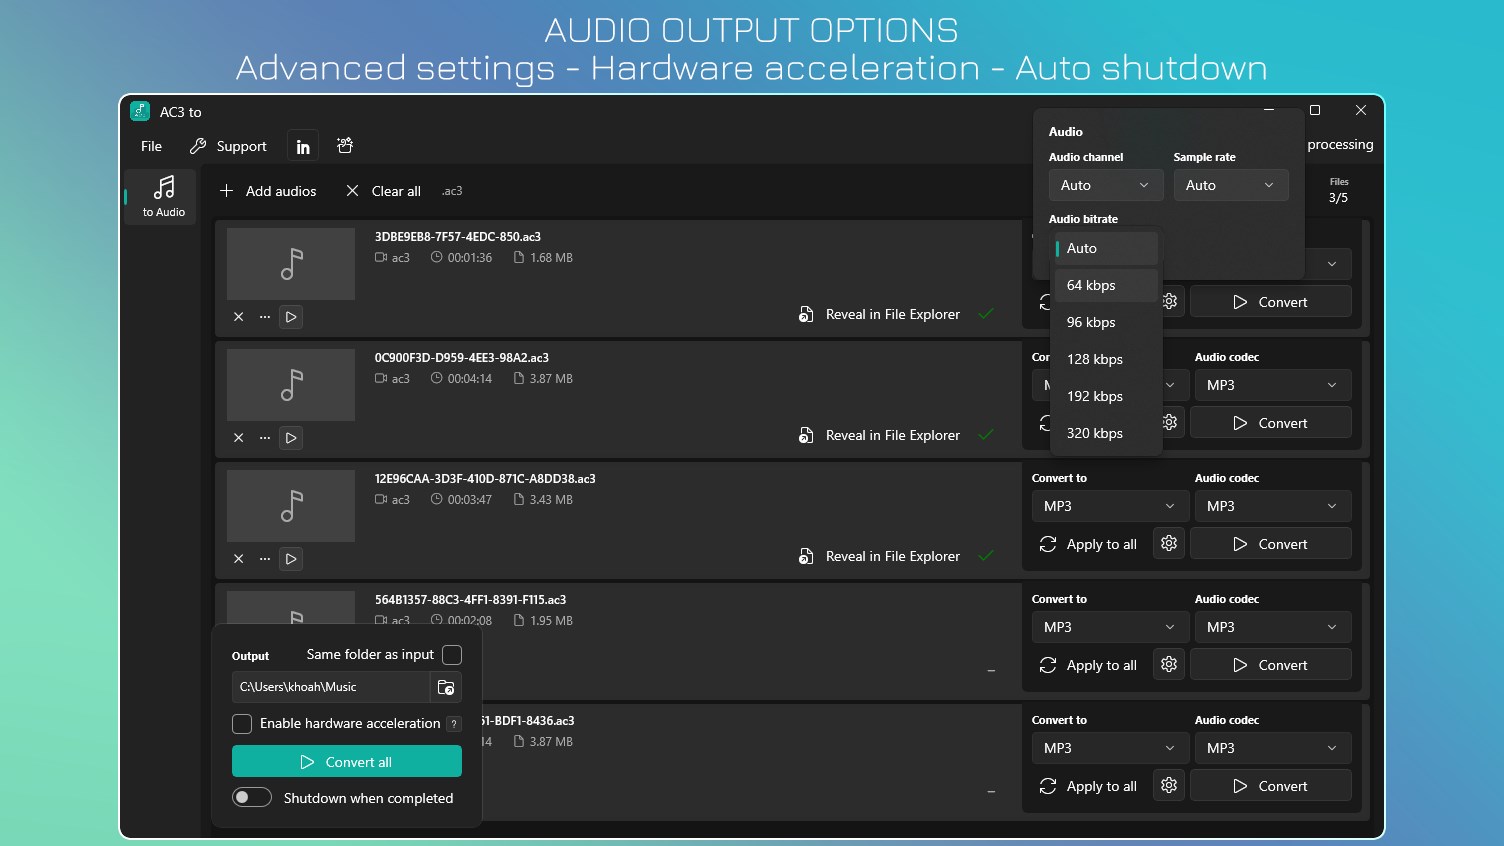This screenshot has height=846, width=1504.
Task: Remove 0C900F3D file using X icon
Action: click(238, 437)
